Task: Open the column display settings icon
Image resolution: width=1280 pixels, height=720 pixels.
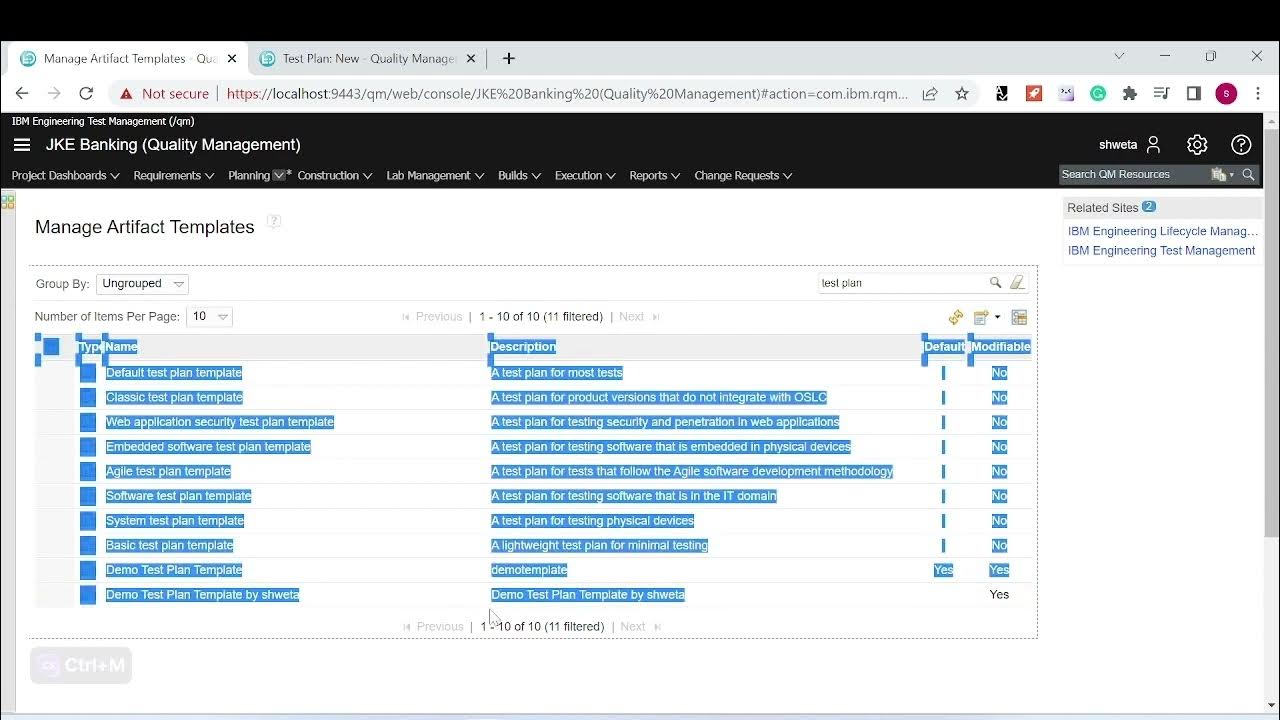Action: pos(1019,317)
